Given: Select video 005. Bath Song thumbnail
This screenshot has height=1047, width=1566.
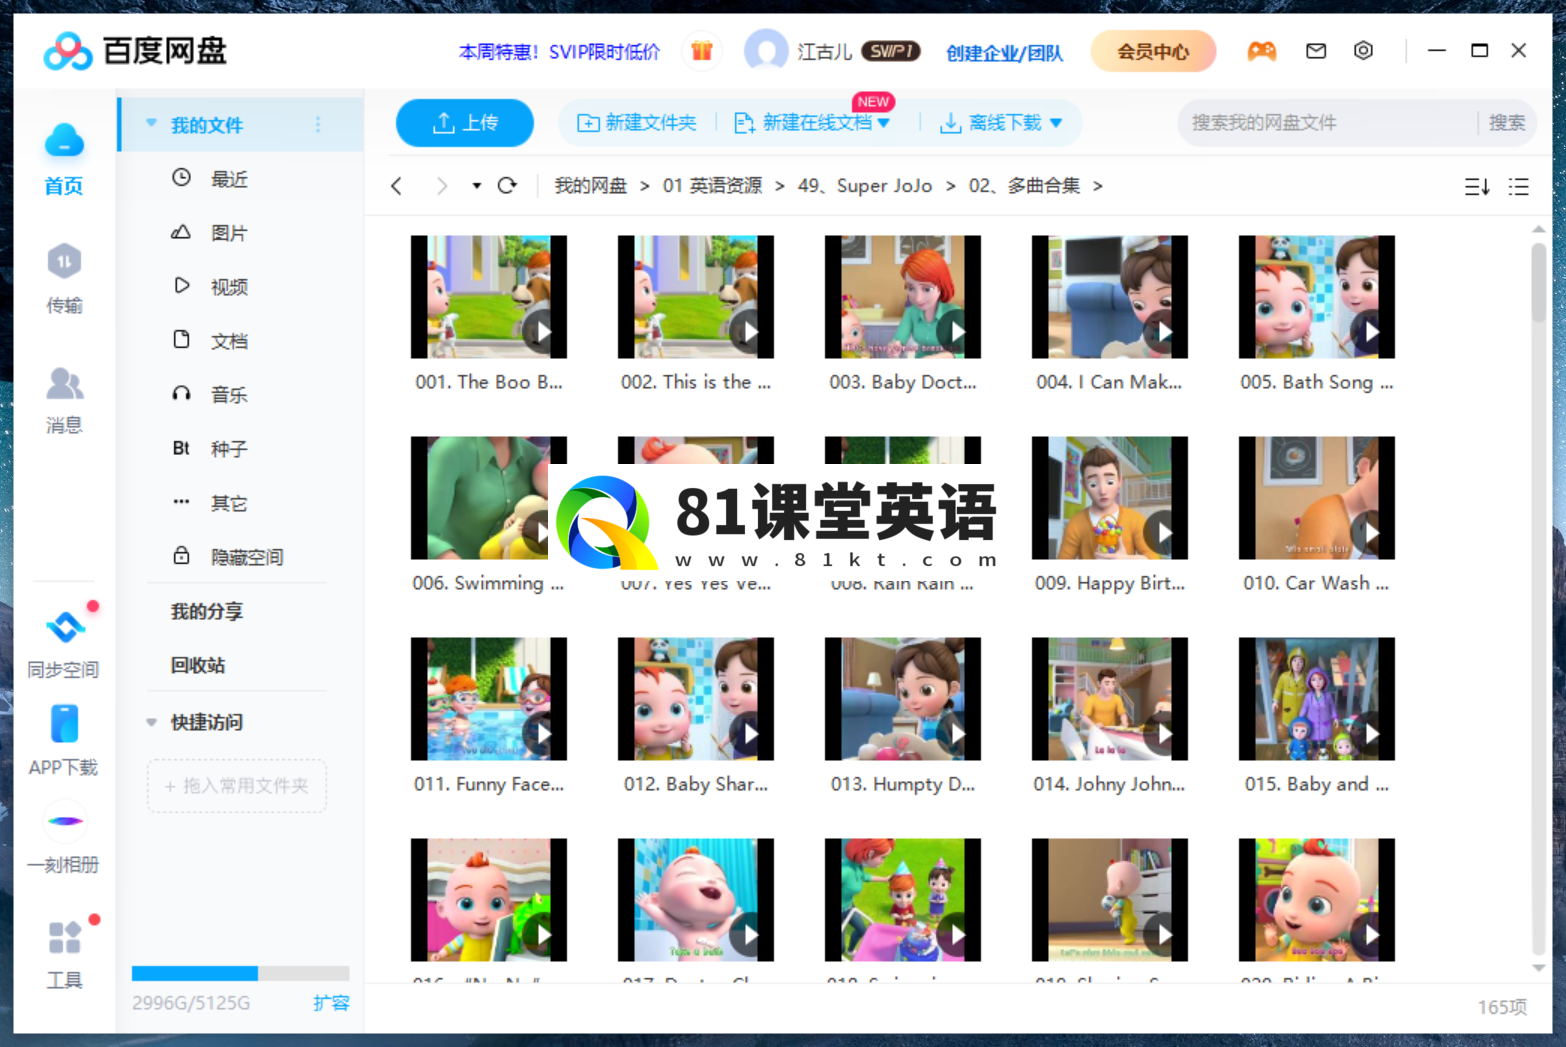Looking at the screenshot, I should coord(1317,297).
